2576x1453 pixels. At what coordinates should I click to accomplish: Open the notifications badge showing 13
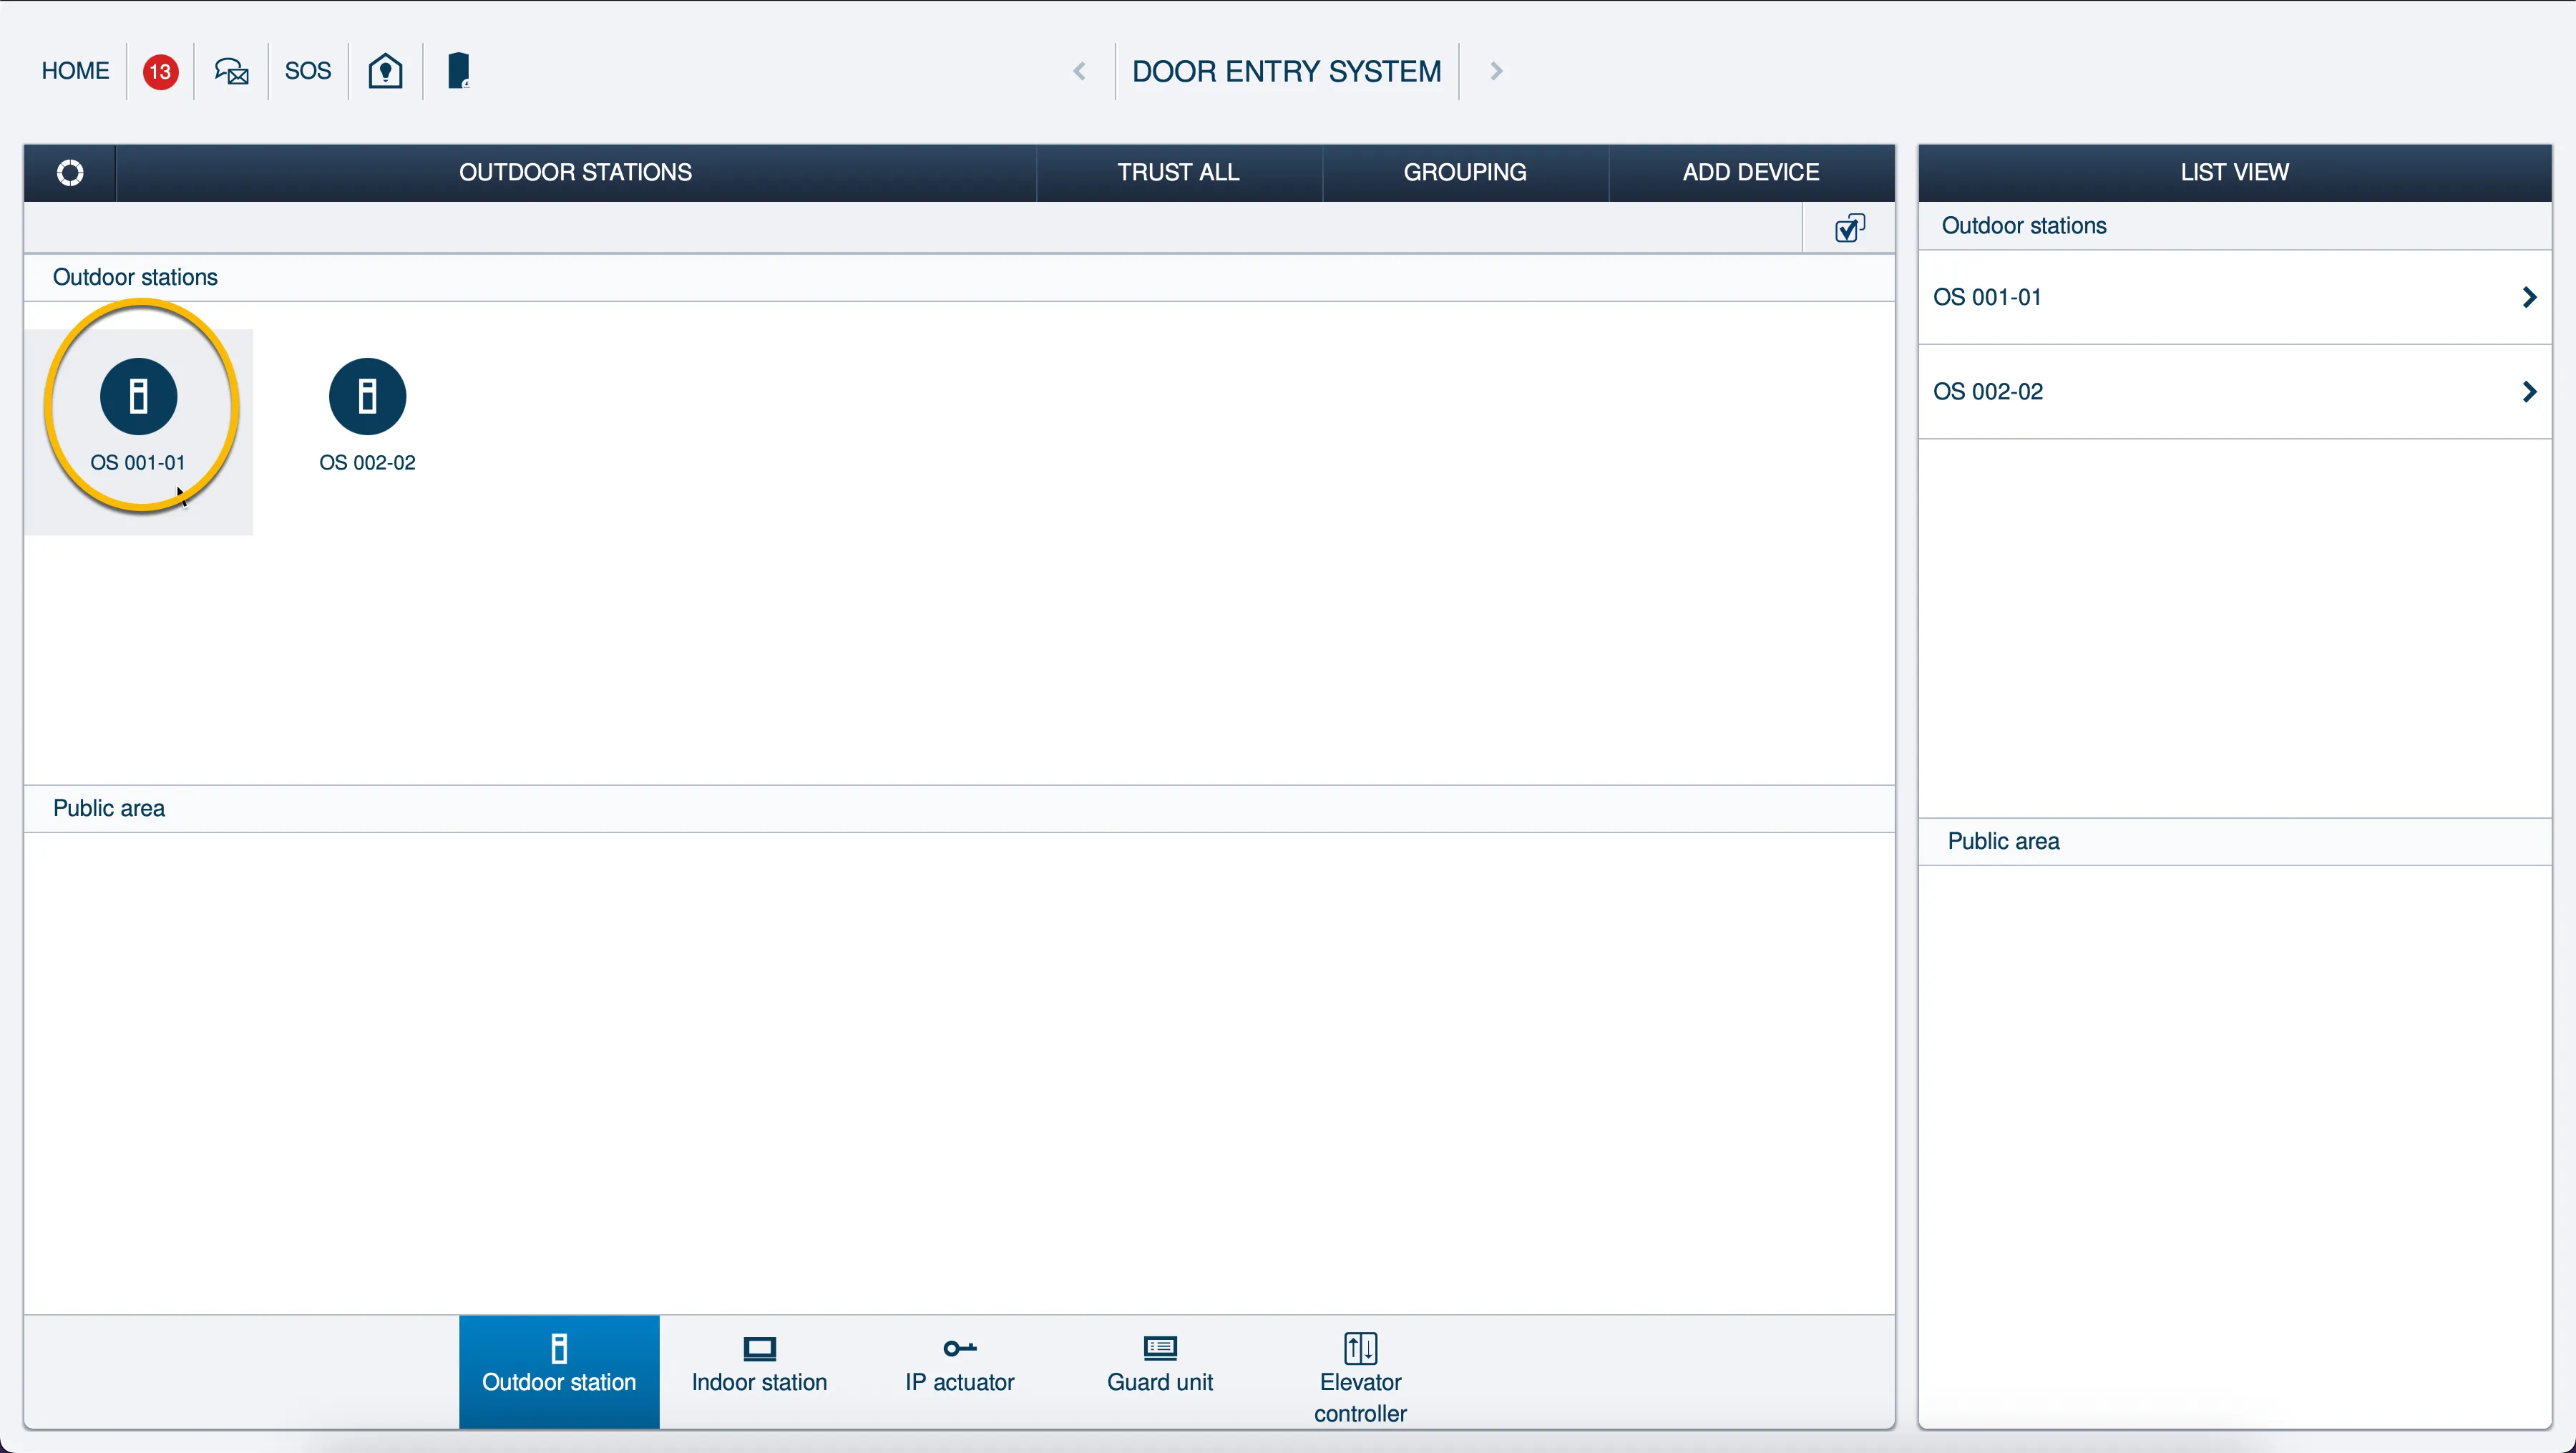160,71
